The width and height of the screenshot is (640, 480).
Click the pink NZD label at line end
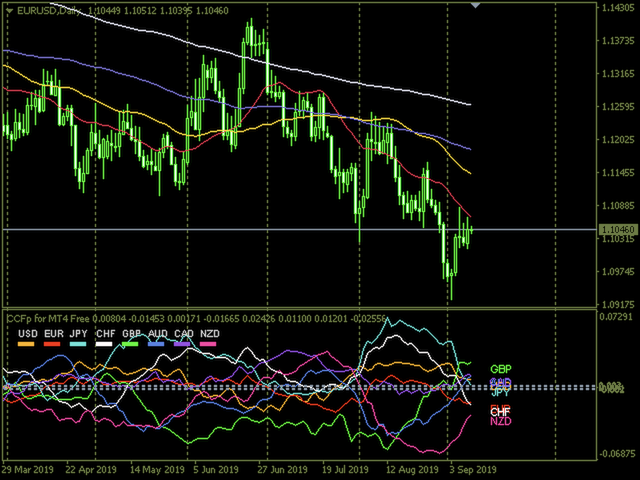501,422
